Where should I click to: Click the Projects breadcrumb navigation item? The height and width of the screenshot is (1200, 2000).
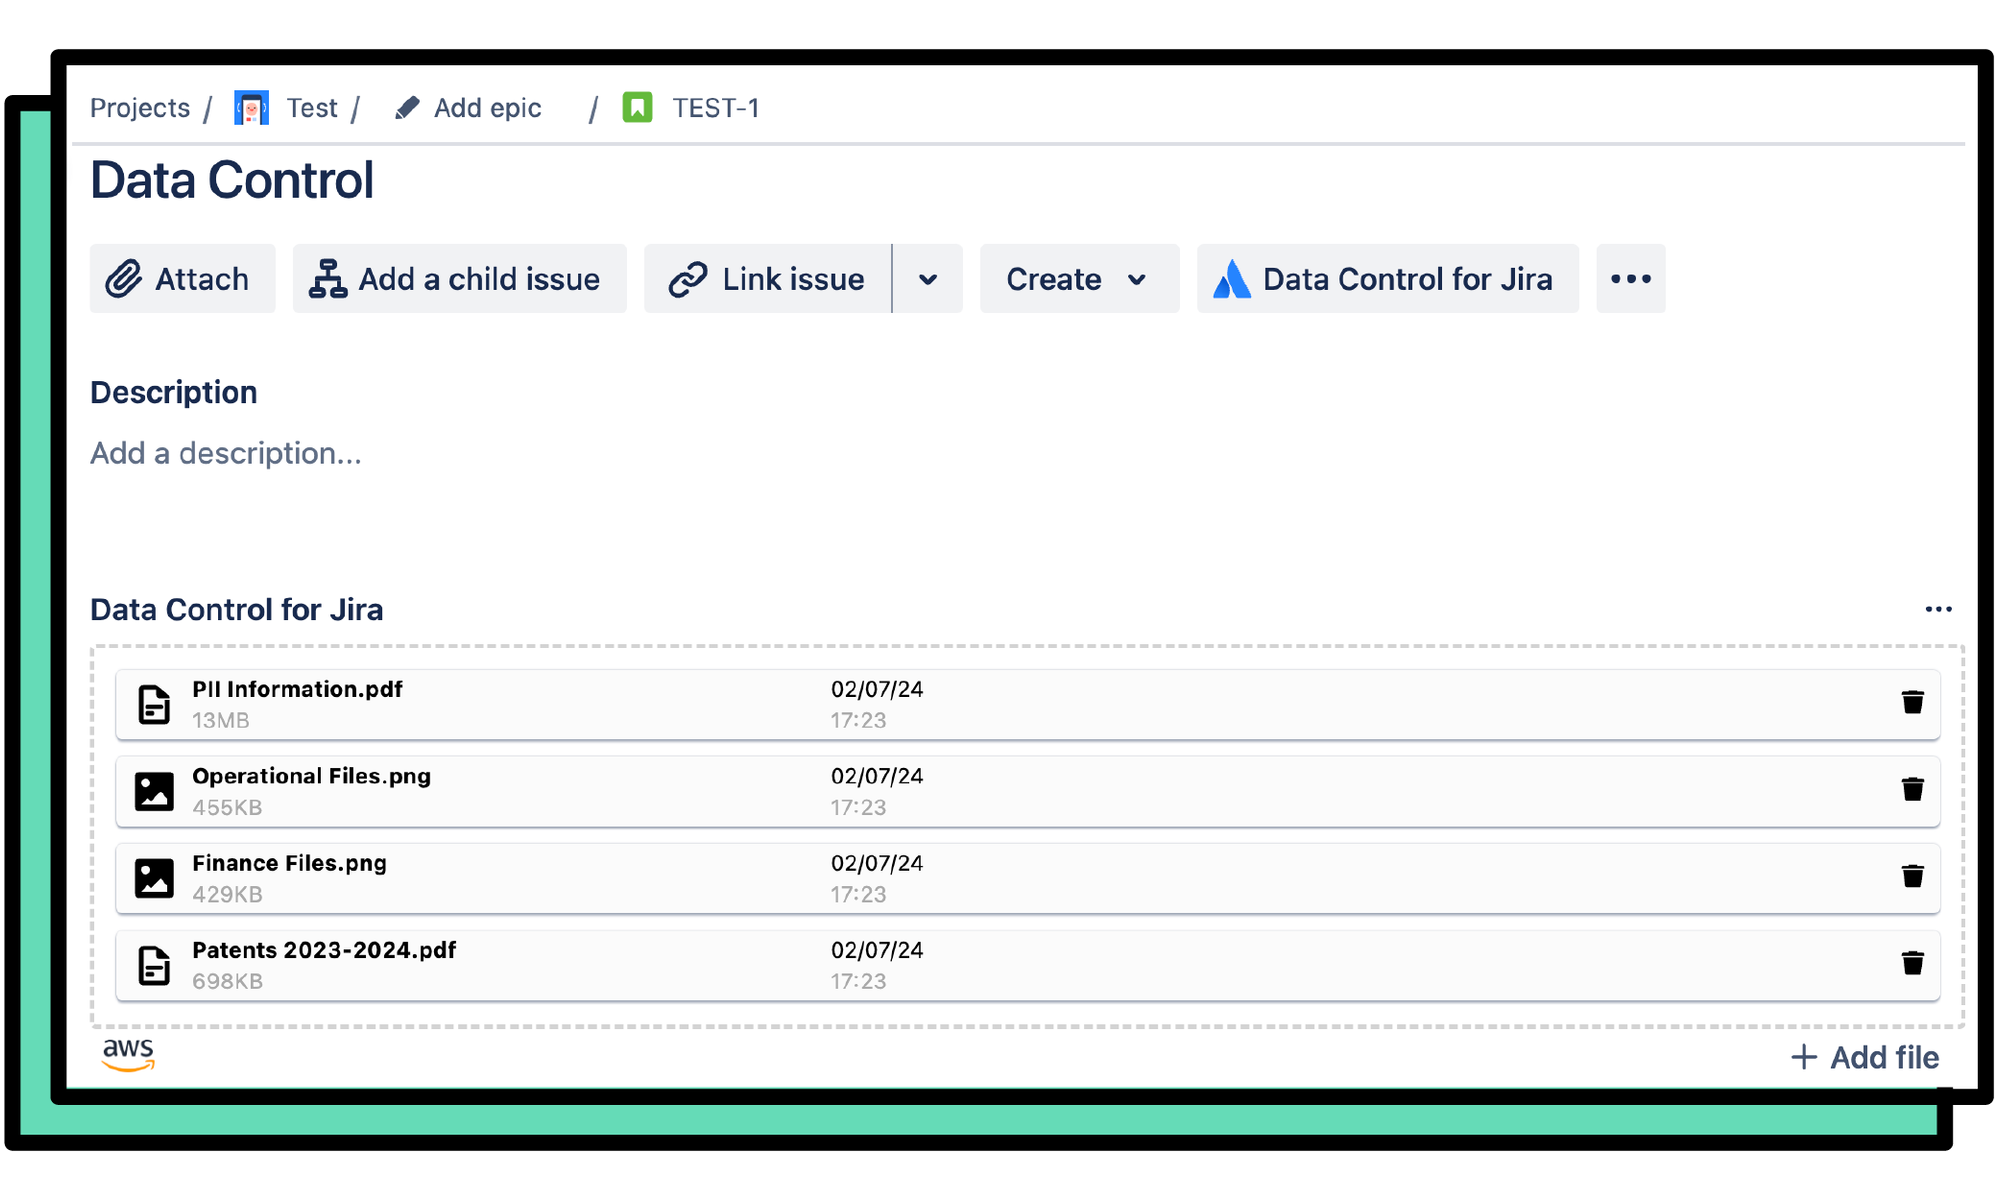point(139,106)
